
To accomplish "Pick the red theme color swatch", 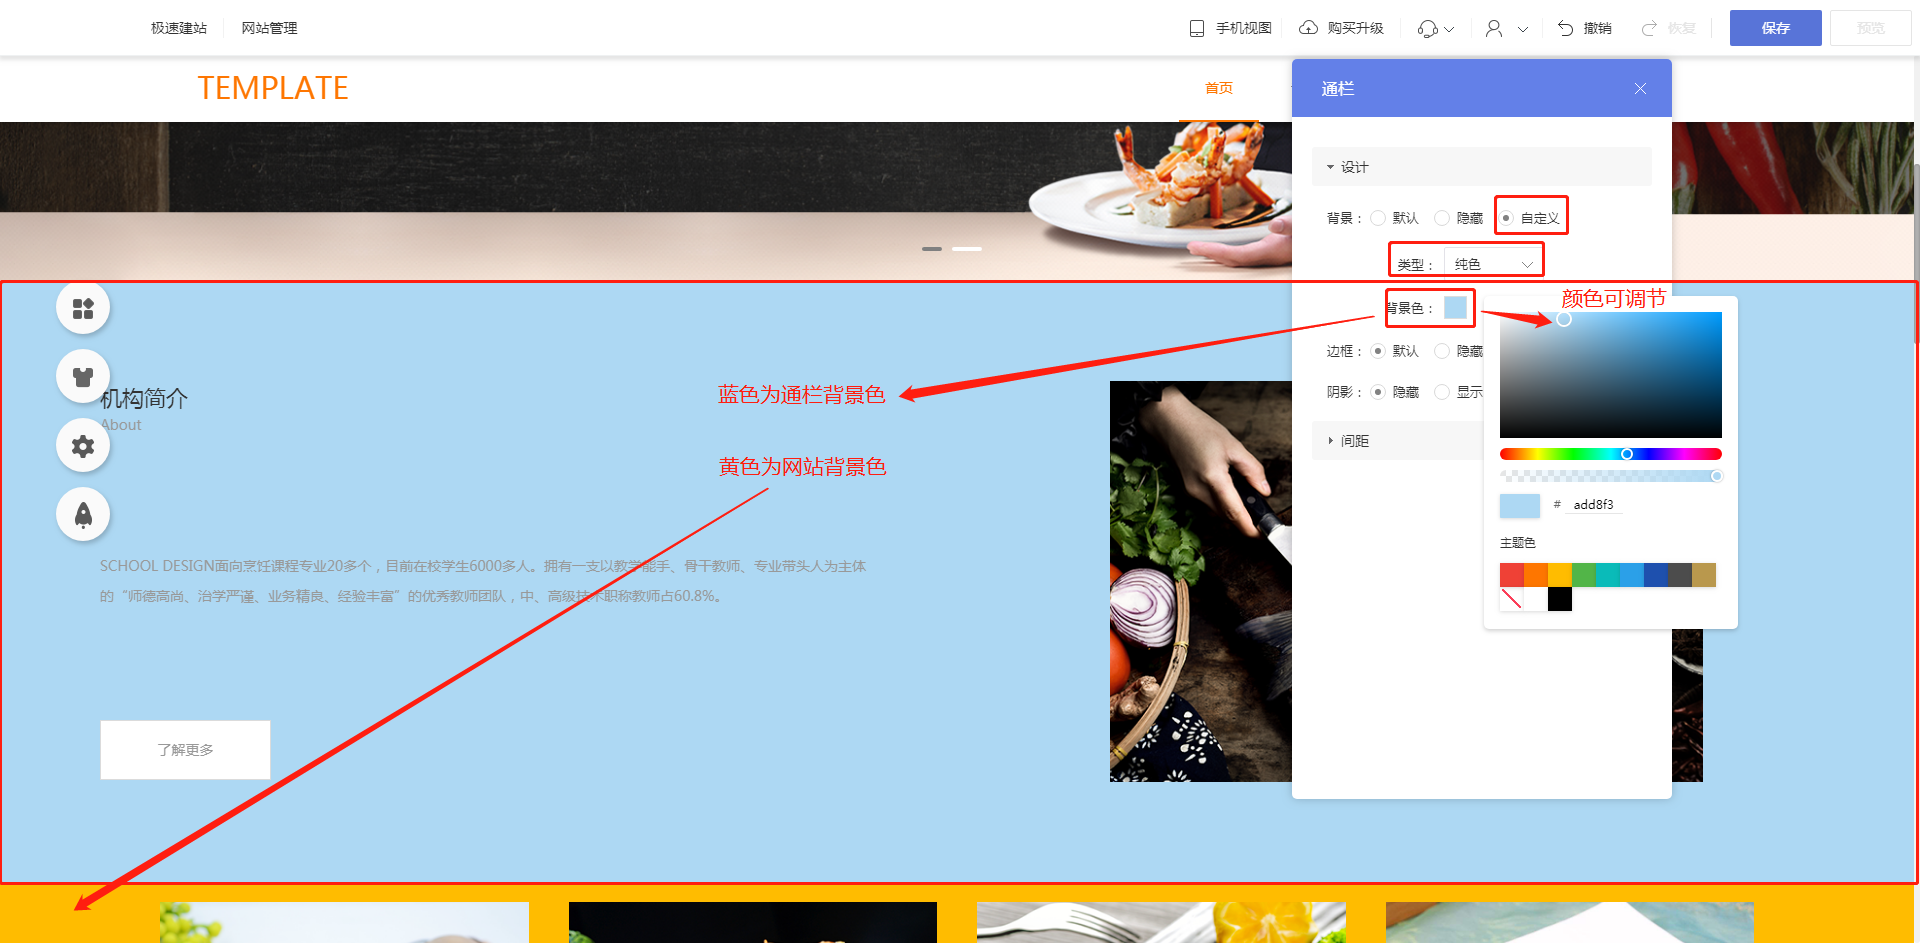I will coord(1512,575).
